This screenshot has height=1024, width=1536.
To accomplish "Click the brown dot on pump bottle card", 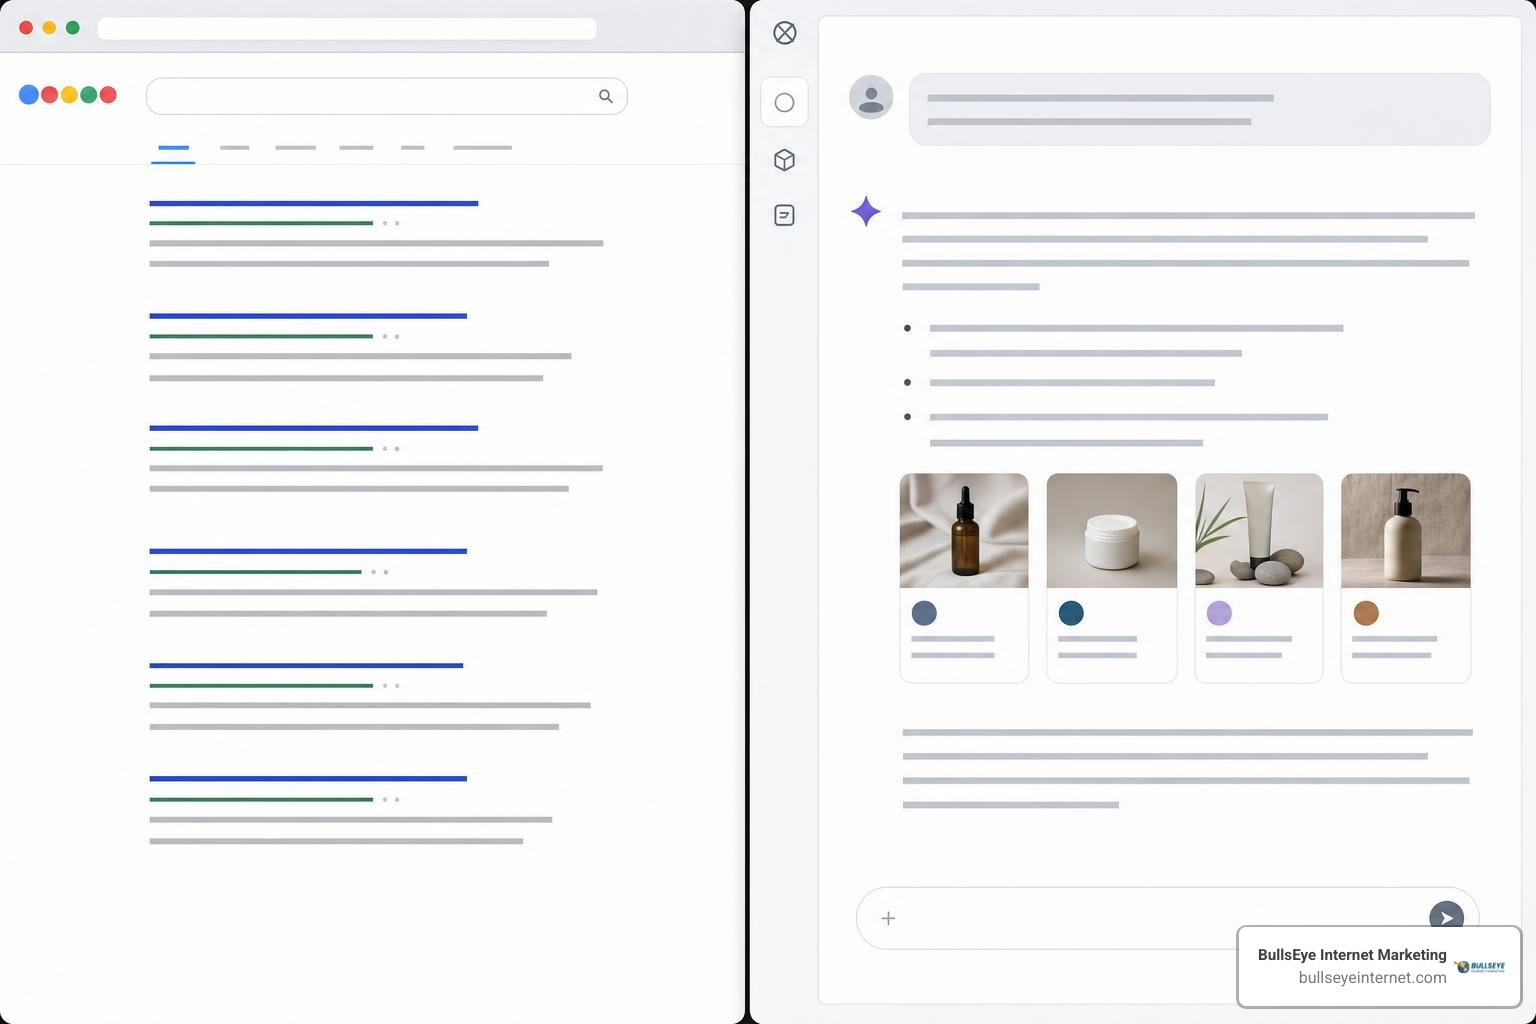I will (x=1366, y=613).
